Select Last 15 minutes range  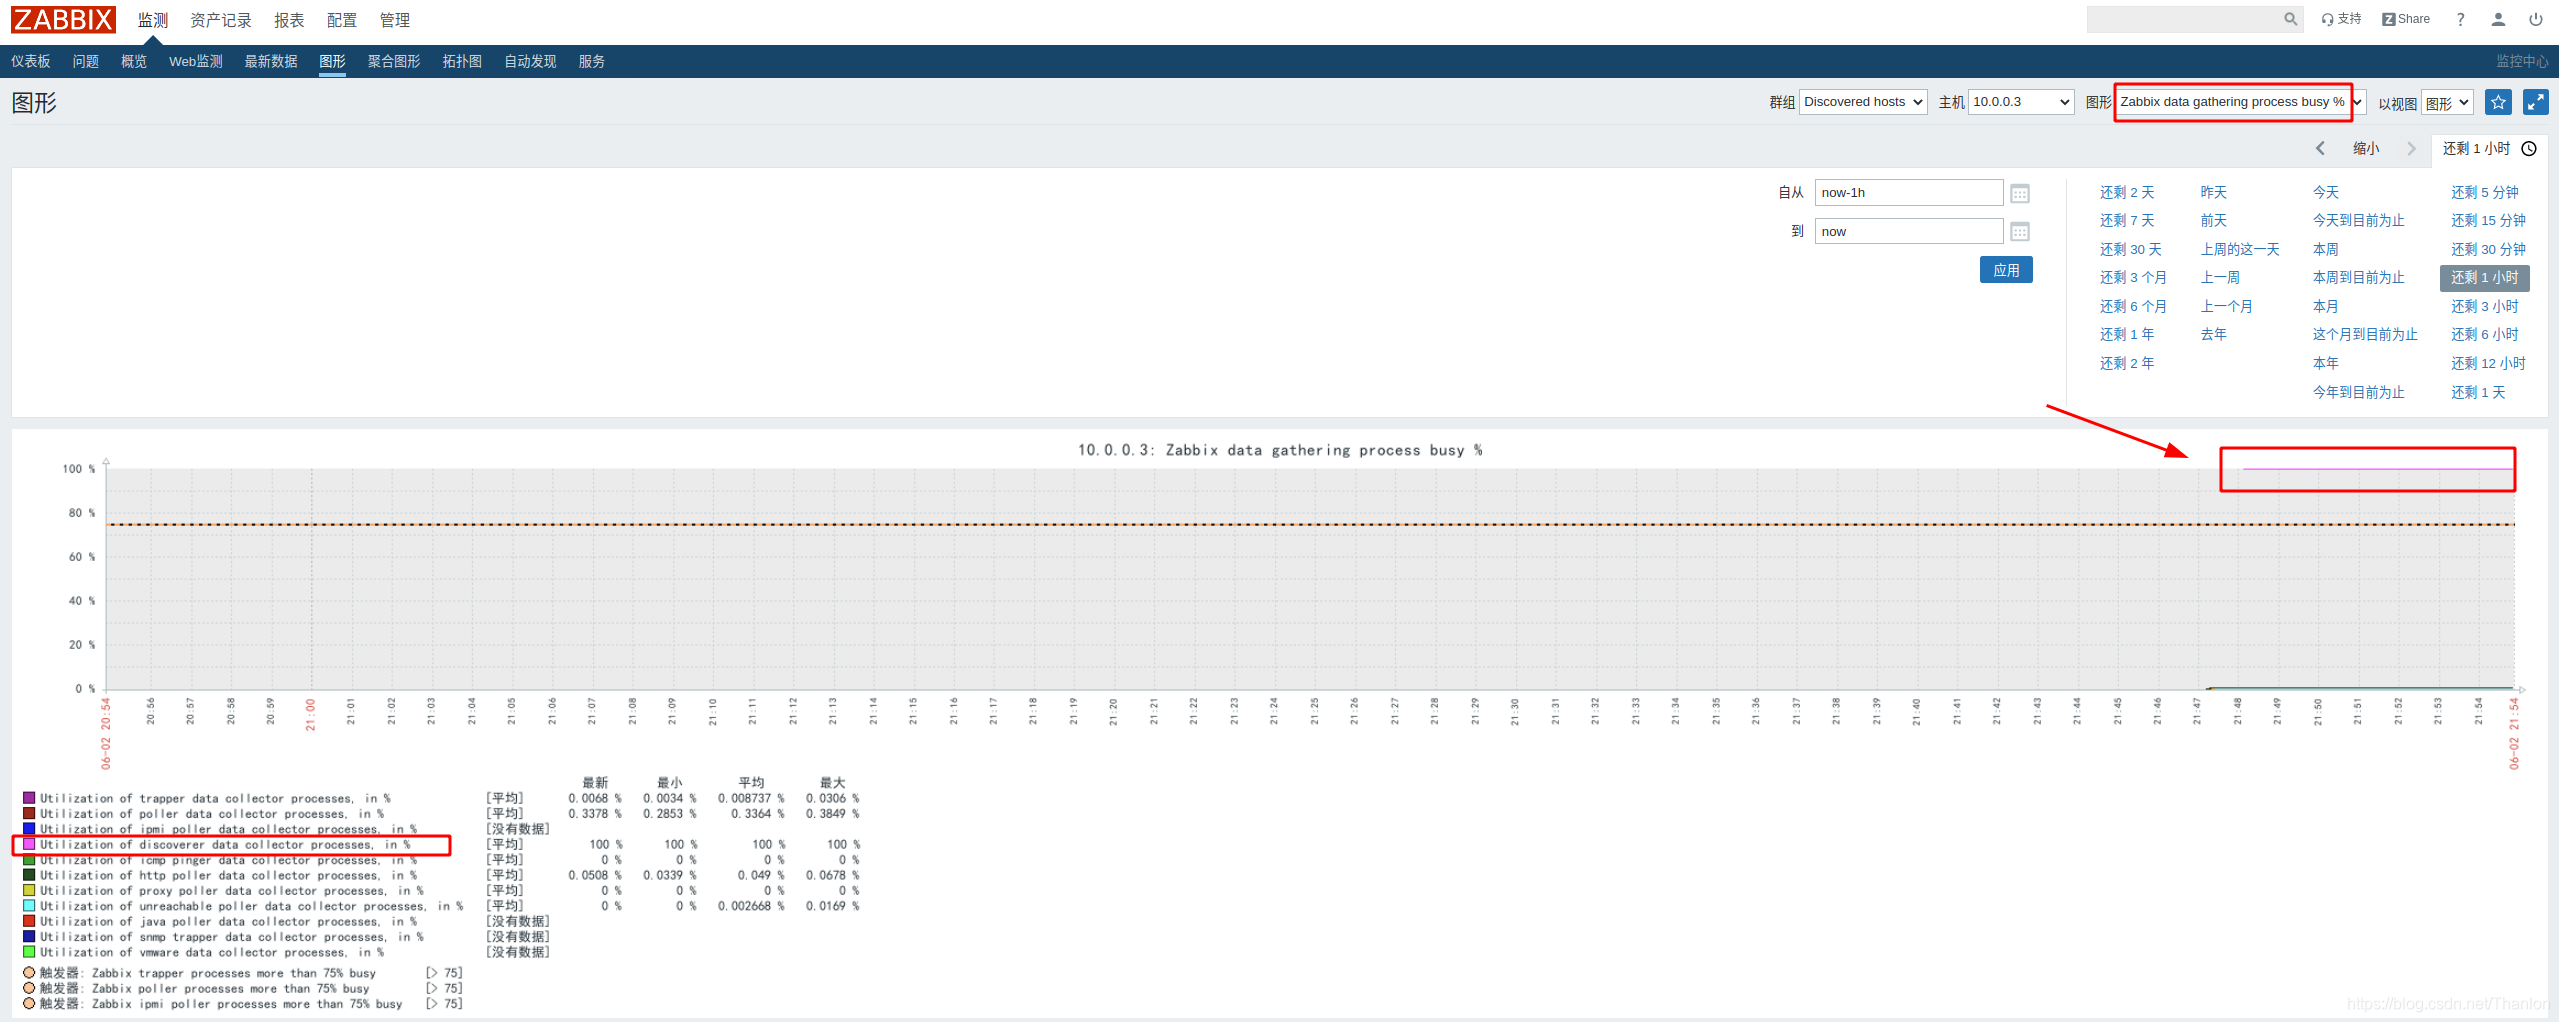click(x=2488, y=220)
